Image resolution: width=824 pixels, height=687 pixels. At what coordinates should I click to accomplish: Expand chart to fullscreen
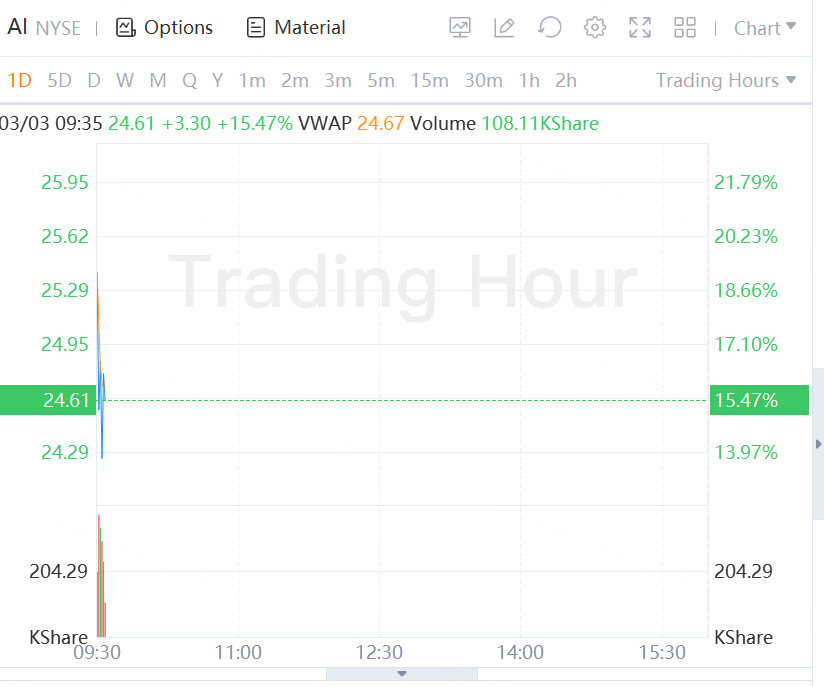pos(640,28)
